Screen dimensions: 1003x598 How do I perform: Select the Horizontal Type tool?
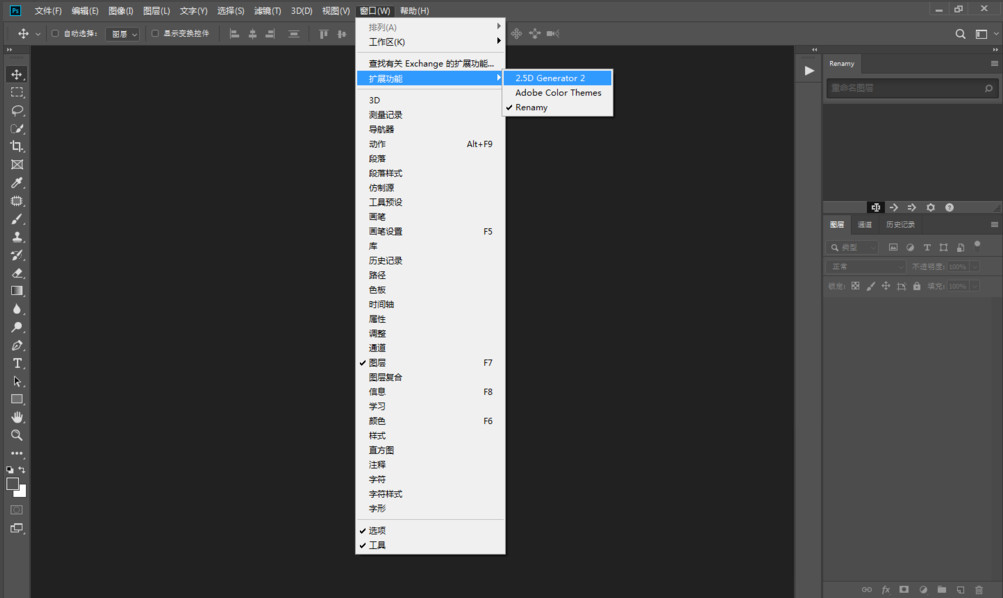point(17,363)
